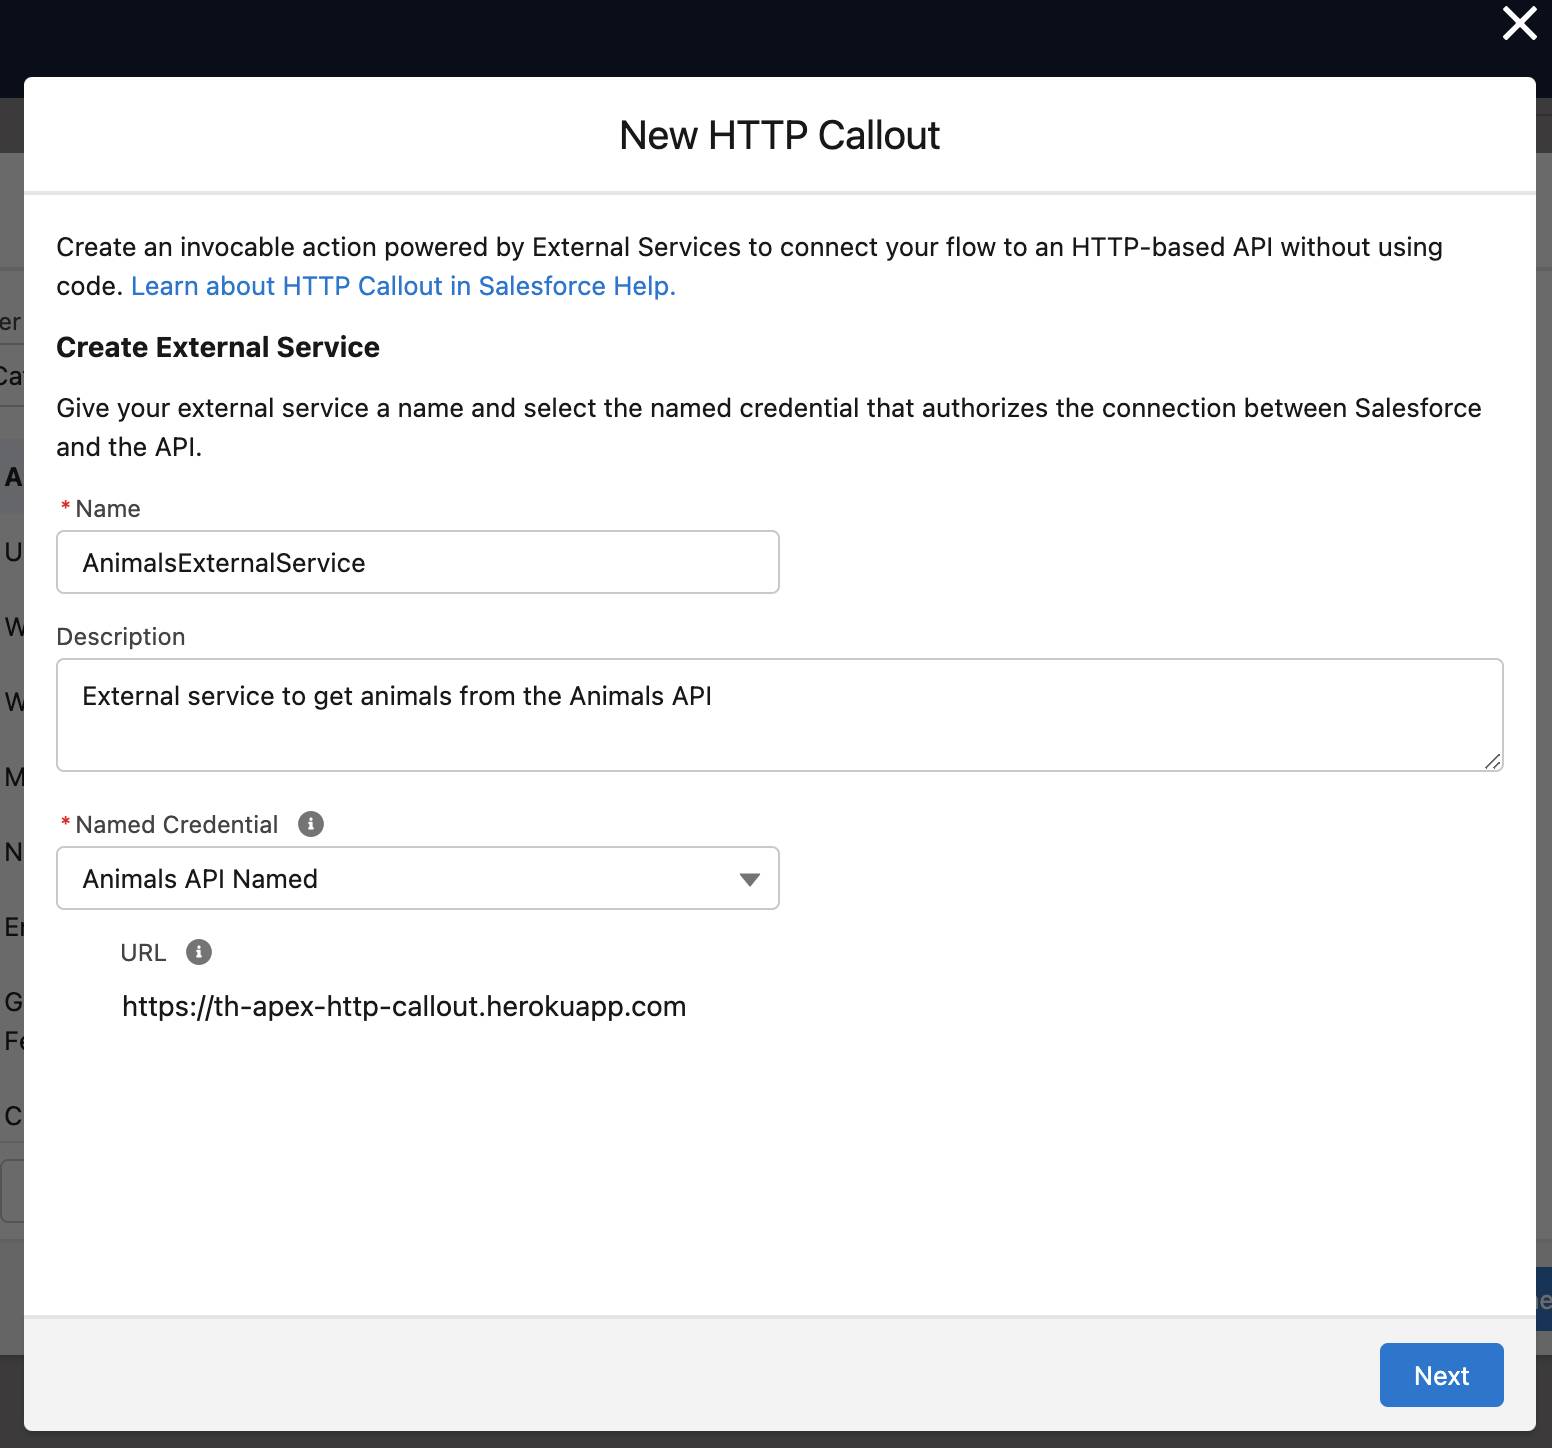Open the Learn about HTTP Callout help link
The width and height of the screenshot is (1552, 1448).
(404, 286)
